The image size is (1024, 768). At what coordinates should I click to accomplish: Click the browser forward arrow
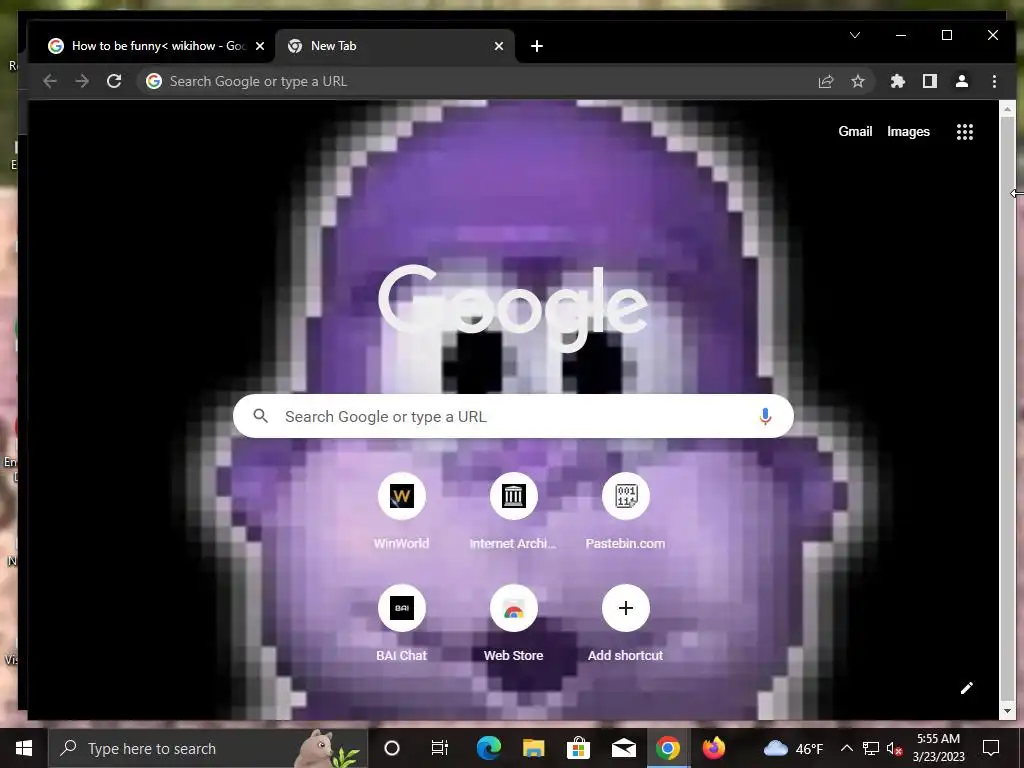[x=82, y=81]
